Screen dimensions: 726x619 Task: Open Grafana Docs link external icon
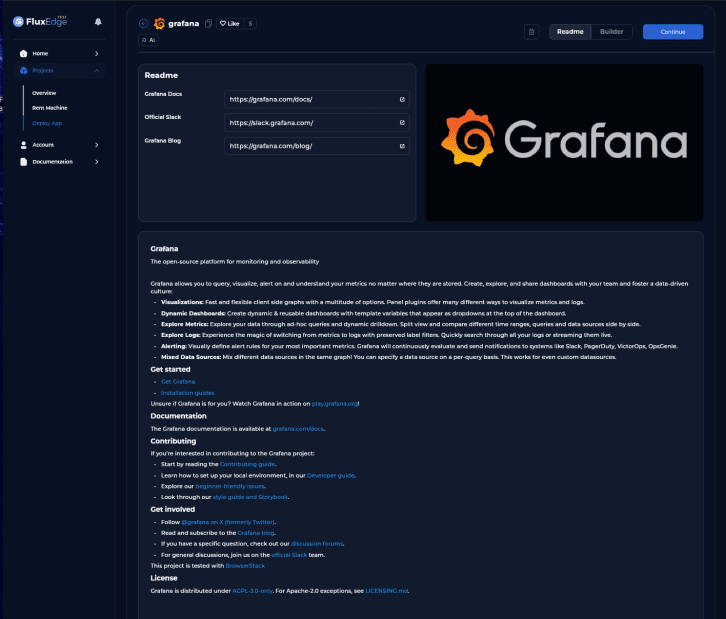[402, 100]
